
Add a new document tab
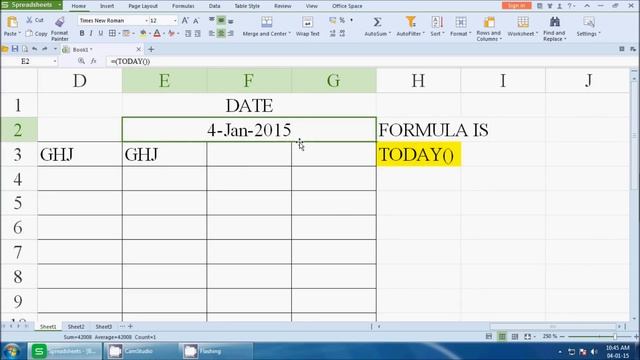(151, 49)
